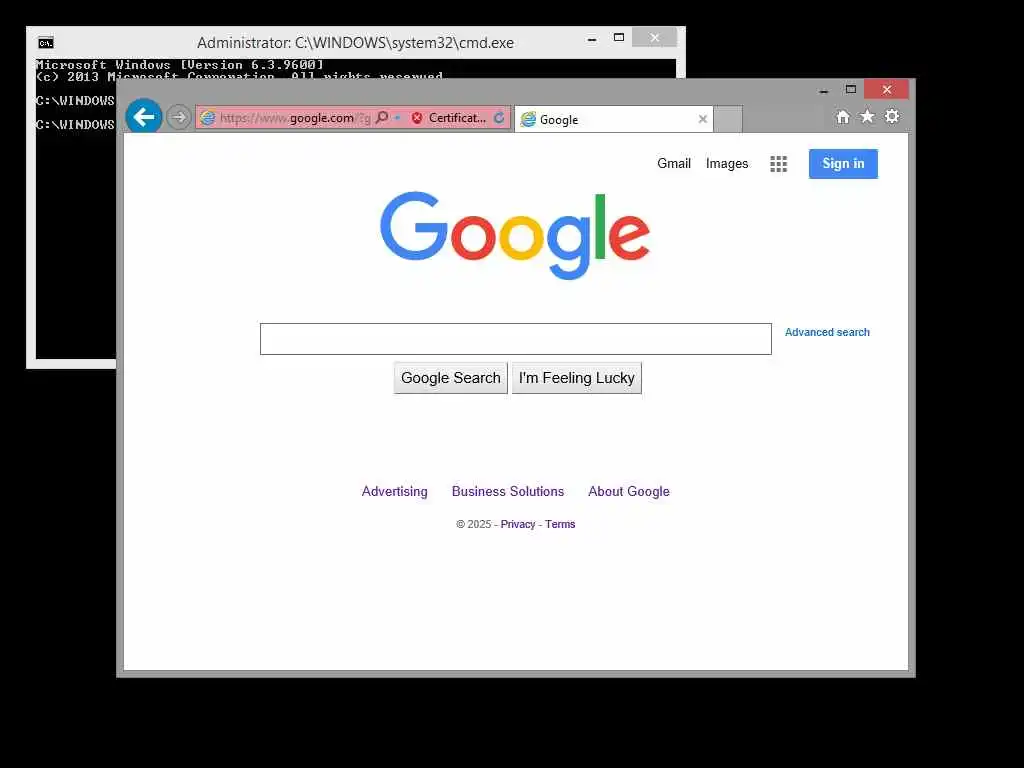
Task: Click the Google search text box
Action: pos(516,339)
